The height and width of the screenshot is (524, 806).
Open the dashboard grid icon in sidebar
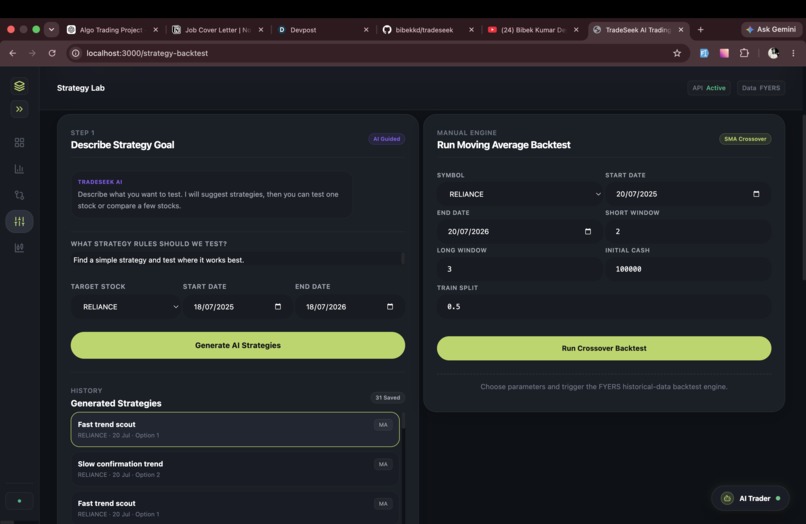point(20,142)
